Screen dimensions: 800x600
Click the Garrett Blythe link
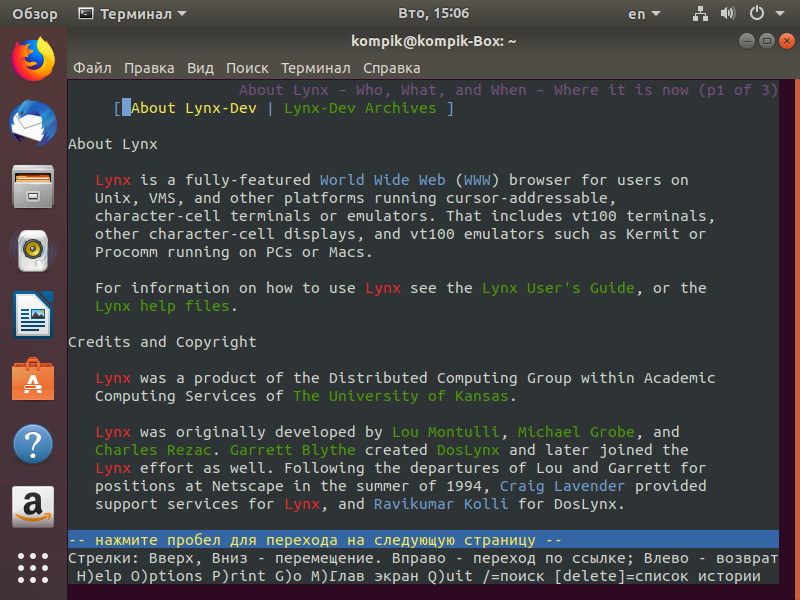tap(292, 450)
